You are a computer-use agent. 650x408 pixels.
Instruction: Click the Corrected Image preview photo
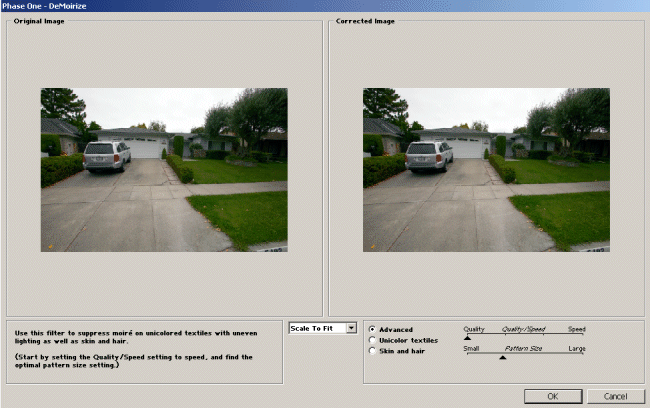[x=486, y=170]
